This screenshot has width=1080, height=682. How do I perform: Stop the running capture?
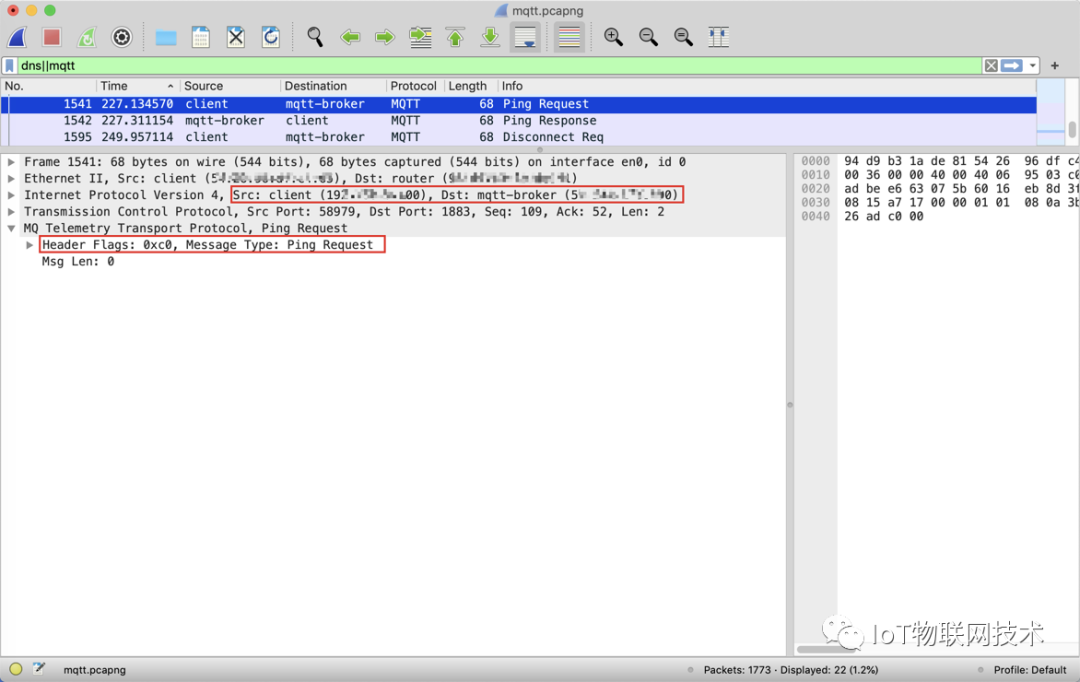pos(52,38)
